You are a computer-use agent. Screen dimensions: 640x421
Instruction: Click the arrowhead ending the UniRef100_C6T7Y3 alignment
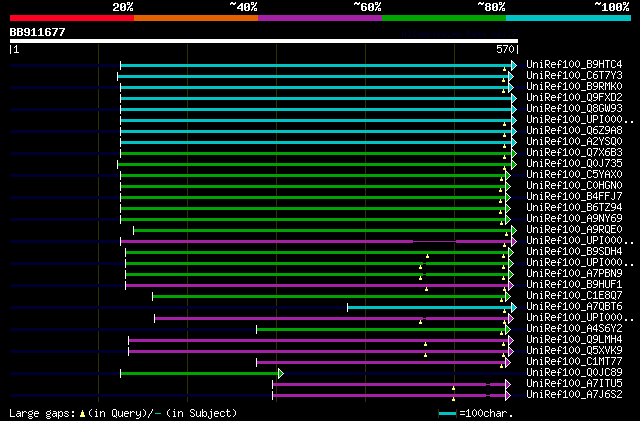pos(511,76)
